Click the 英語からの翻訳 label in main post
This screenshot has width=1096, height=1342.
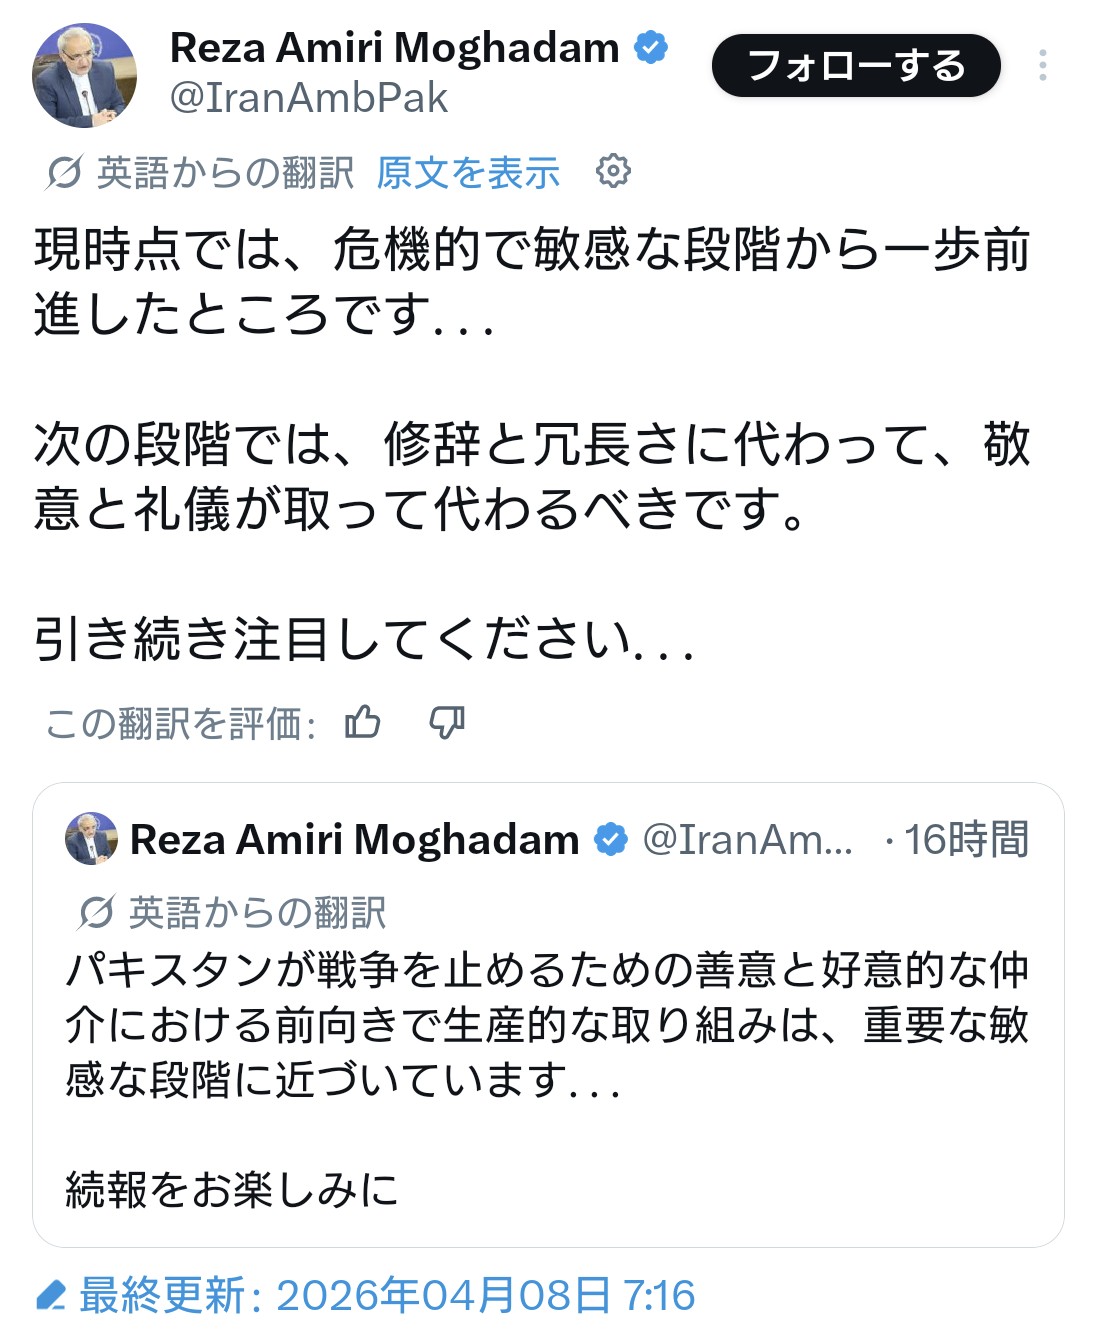(225, 173)
